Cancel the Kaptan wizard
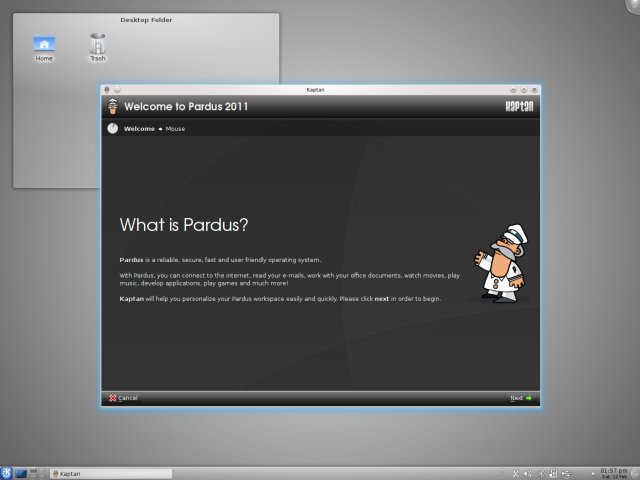Image resolution: width=640 pixels, height=480 pixels. [x=123, y=398]
